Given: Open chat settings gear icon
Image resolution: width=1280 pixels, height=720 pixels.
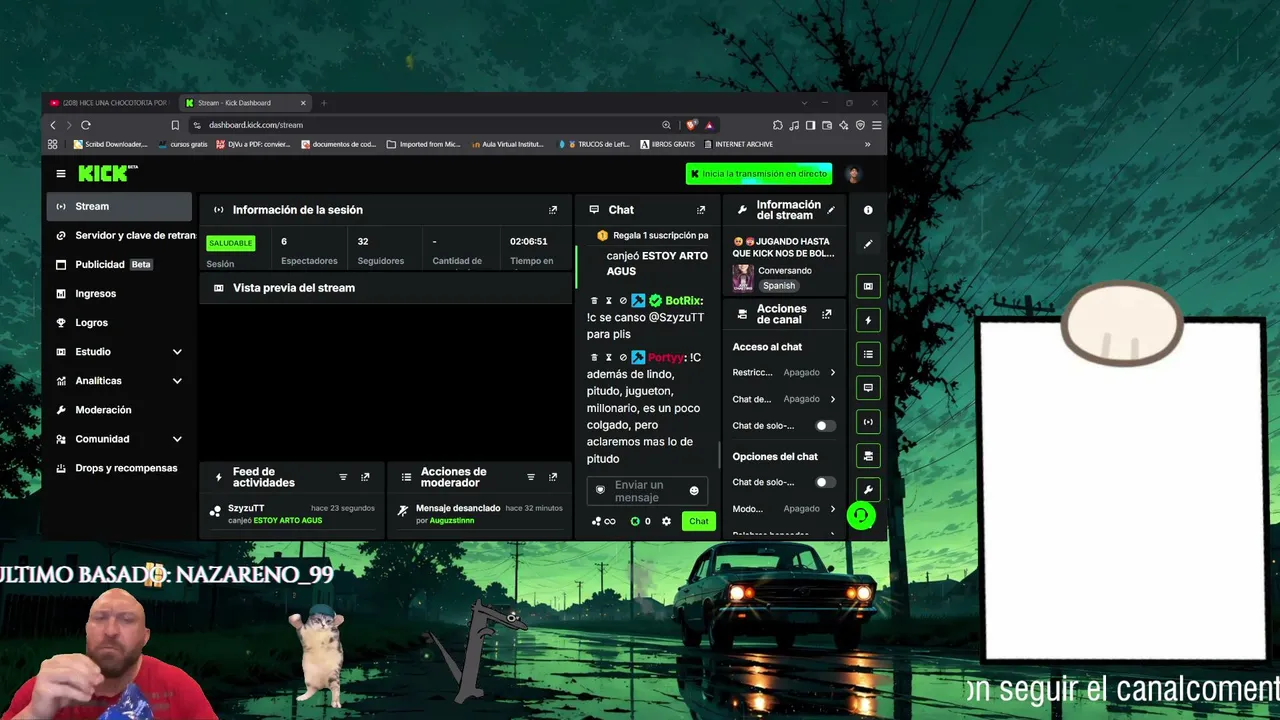Looking at the screenshot, I should pos(666,521).
